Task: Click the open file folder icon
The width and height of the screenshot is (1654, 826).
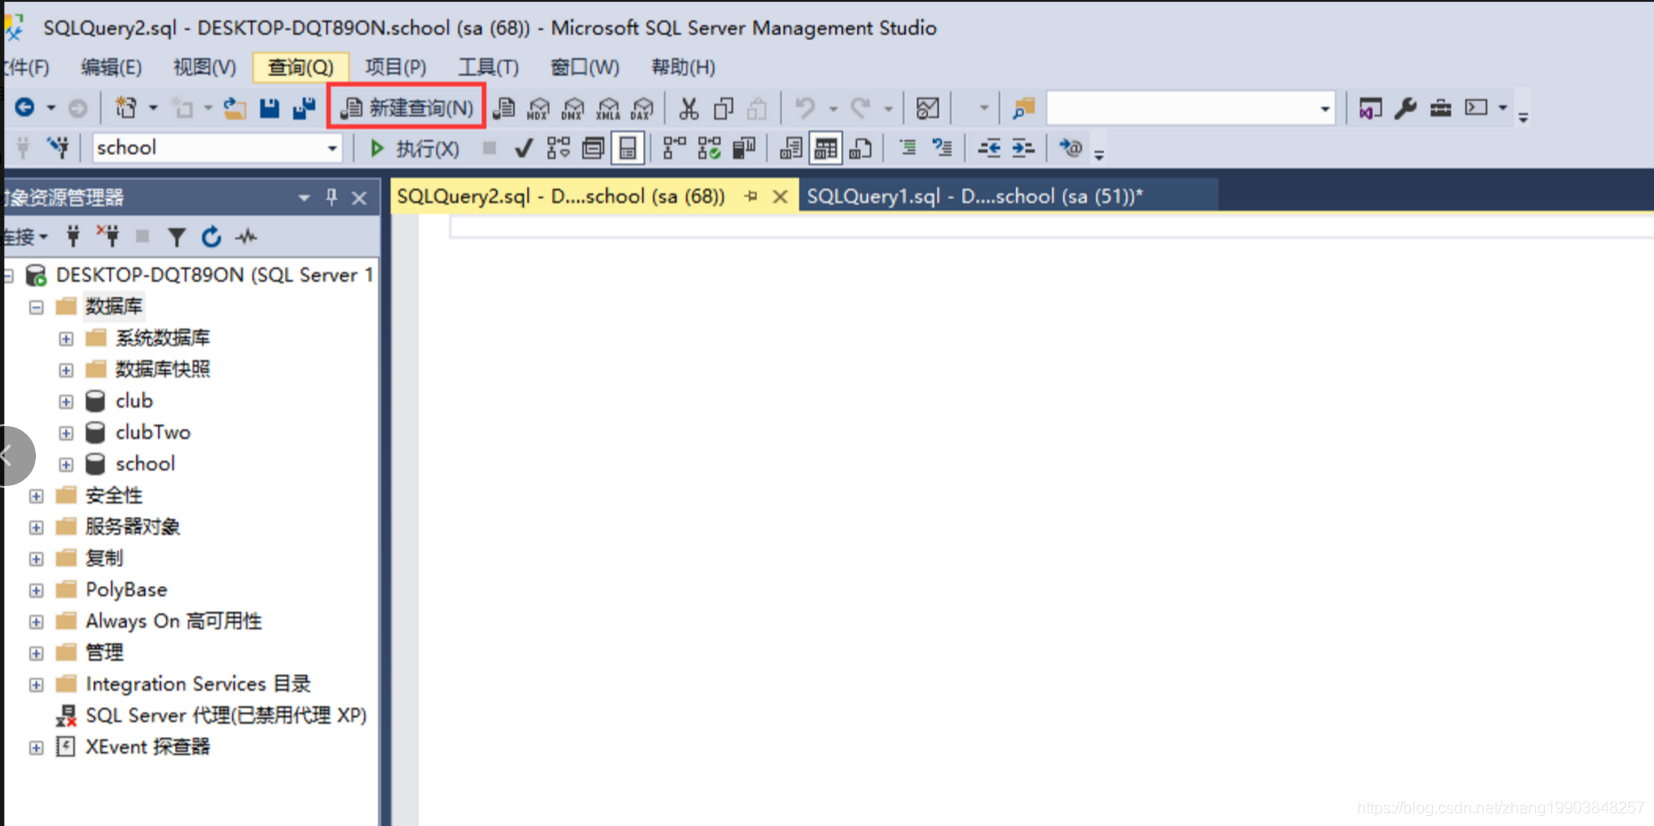Action: 235,108
